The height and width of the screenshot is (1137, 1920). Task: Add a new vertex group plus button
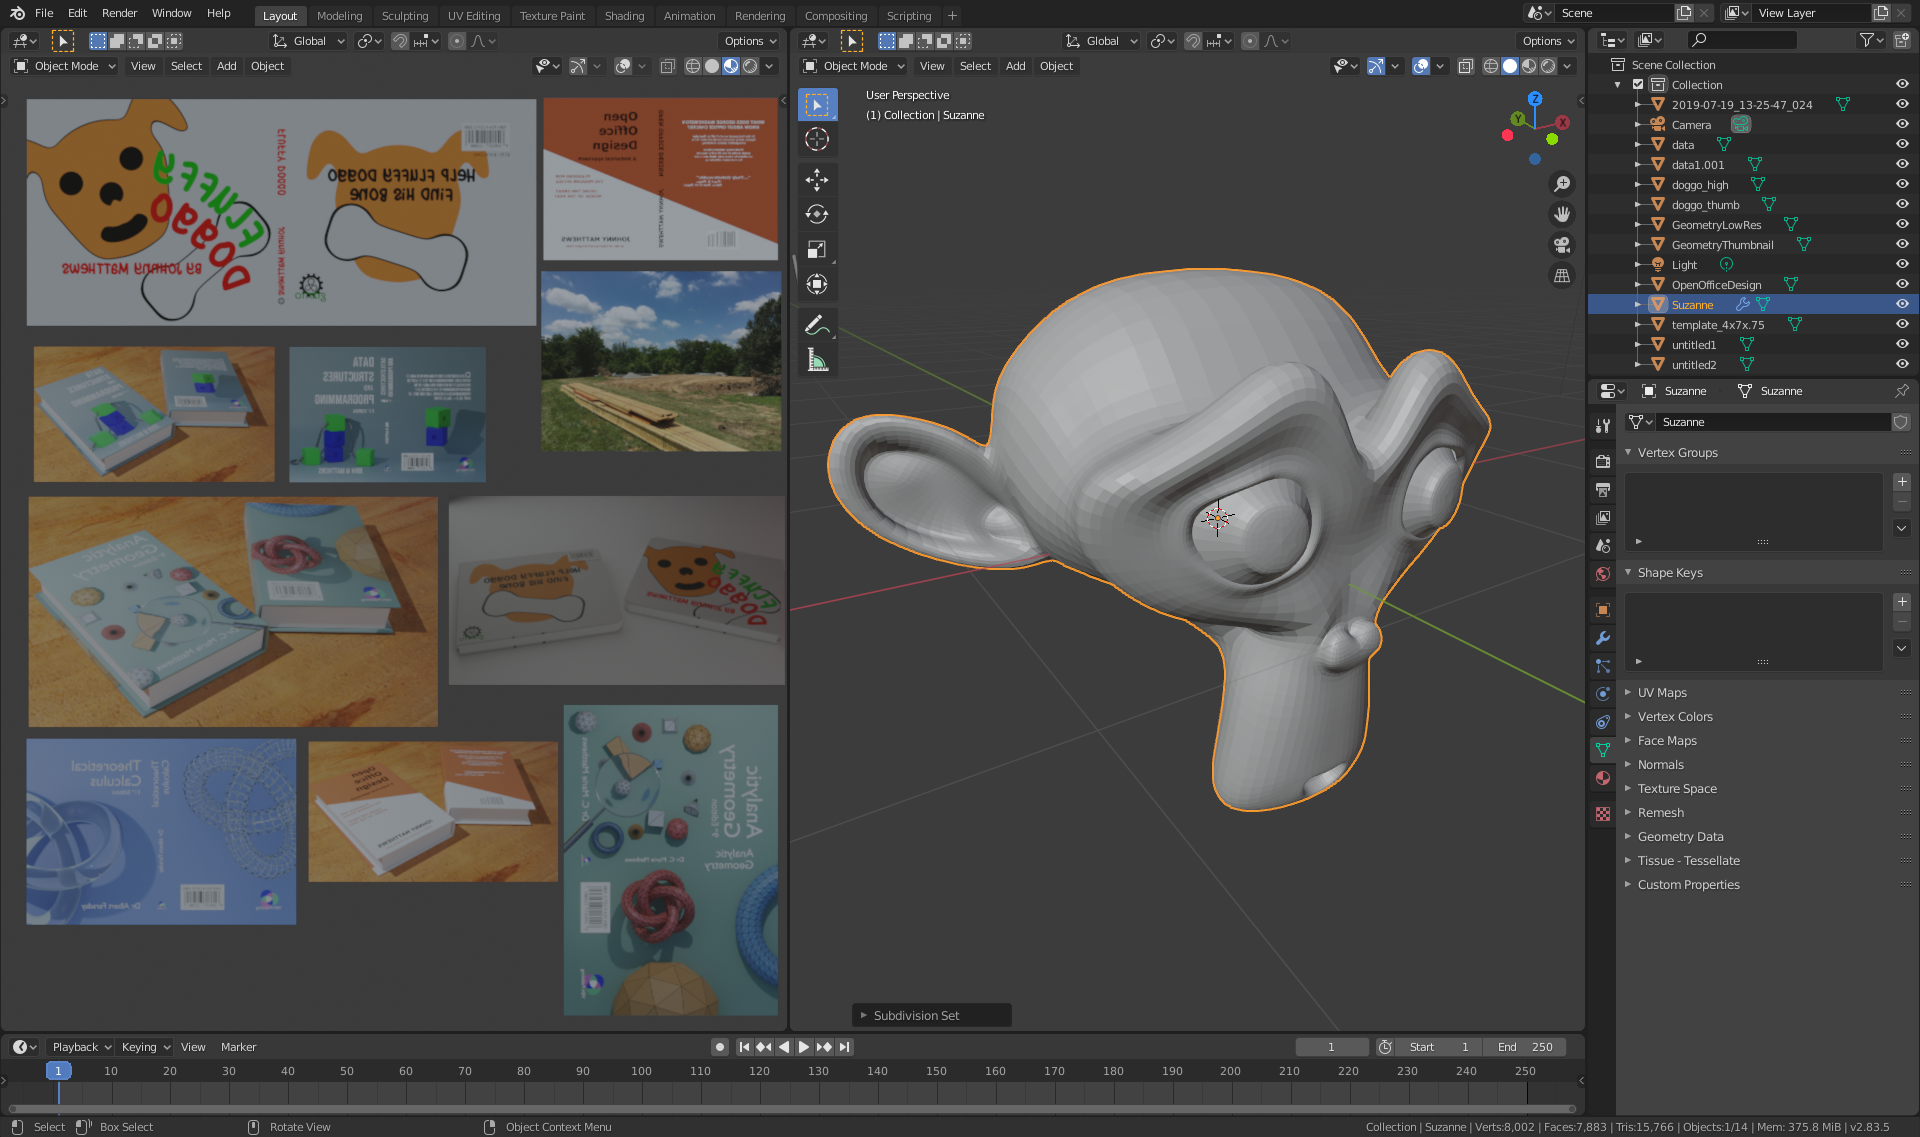coord(1902,482)
